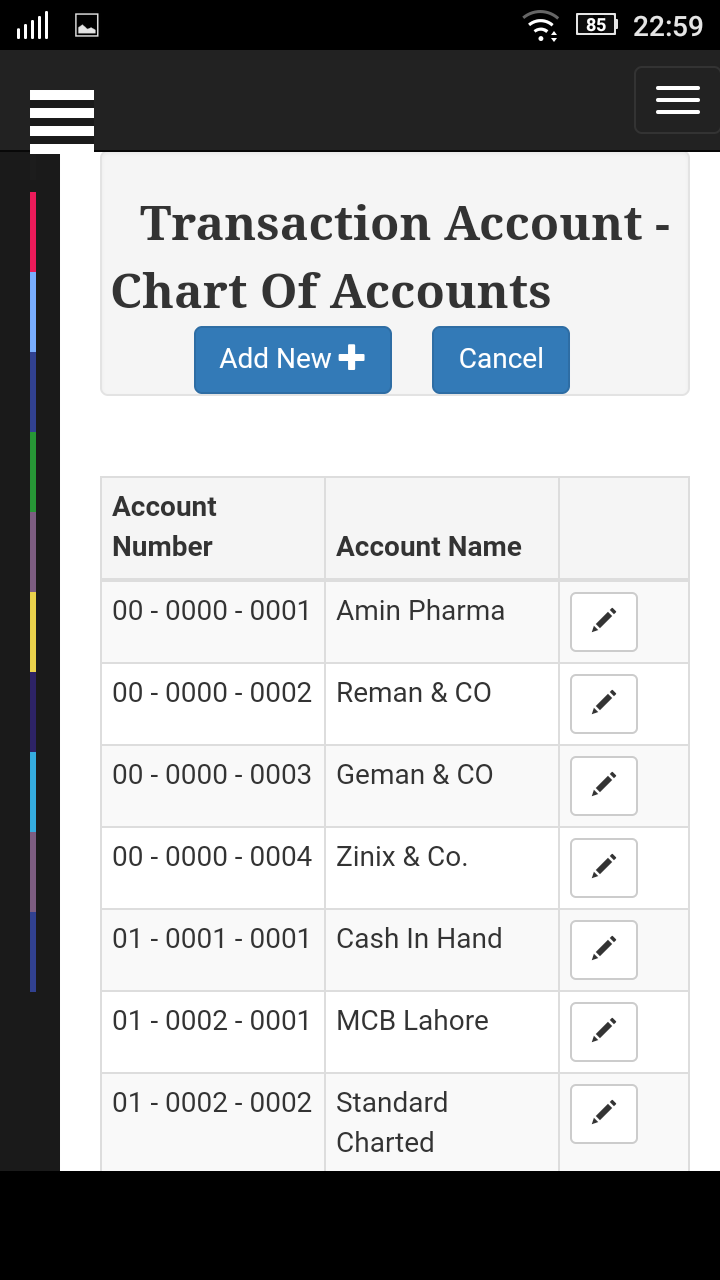The height and width of the screenshot is (1280, 720).
Task: Select the green sidebar color strip
Action: click(x=33, y=472)
